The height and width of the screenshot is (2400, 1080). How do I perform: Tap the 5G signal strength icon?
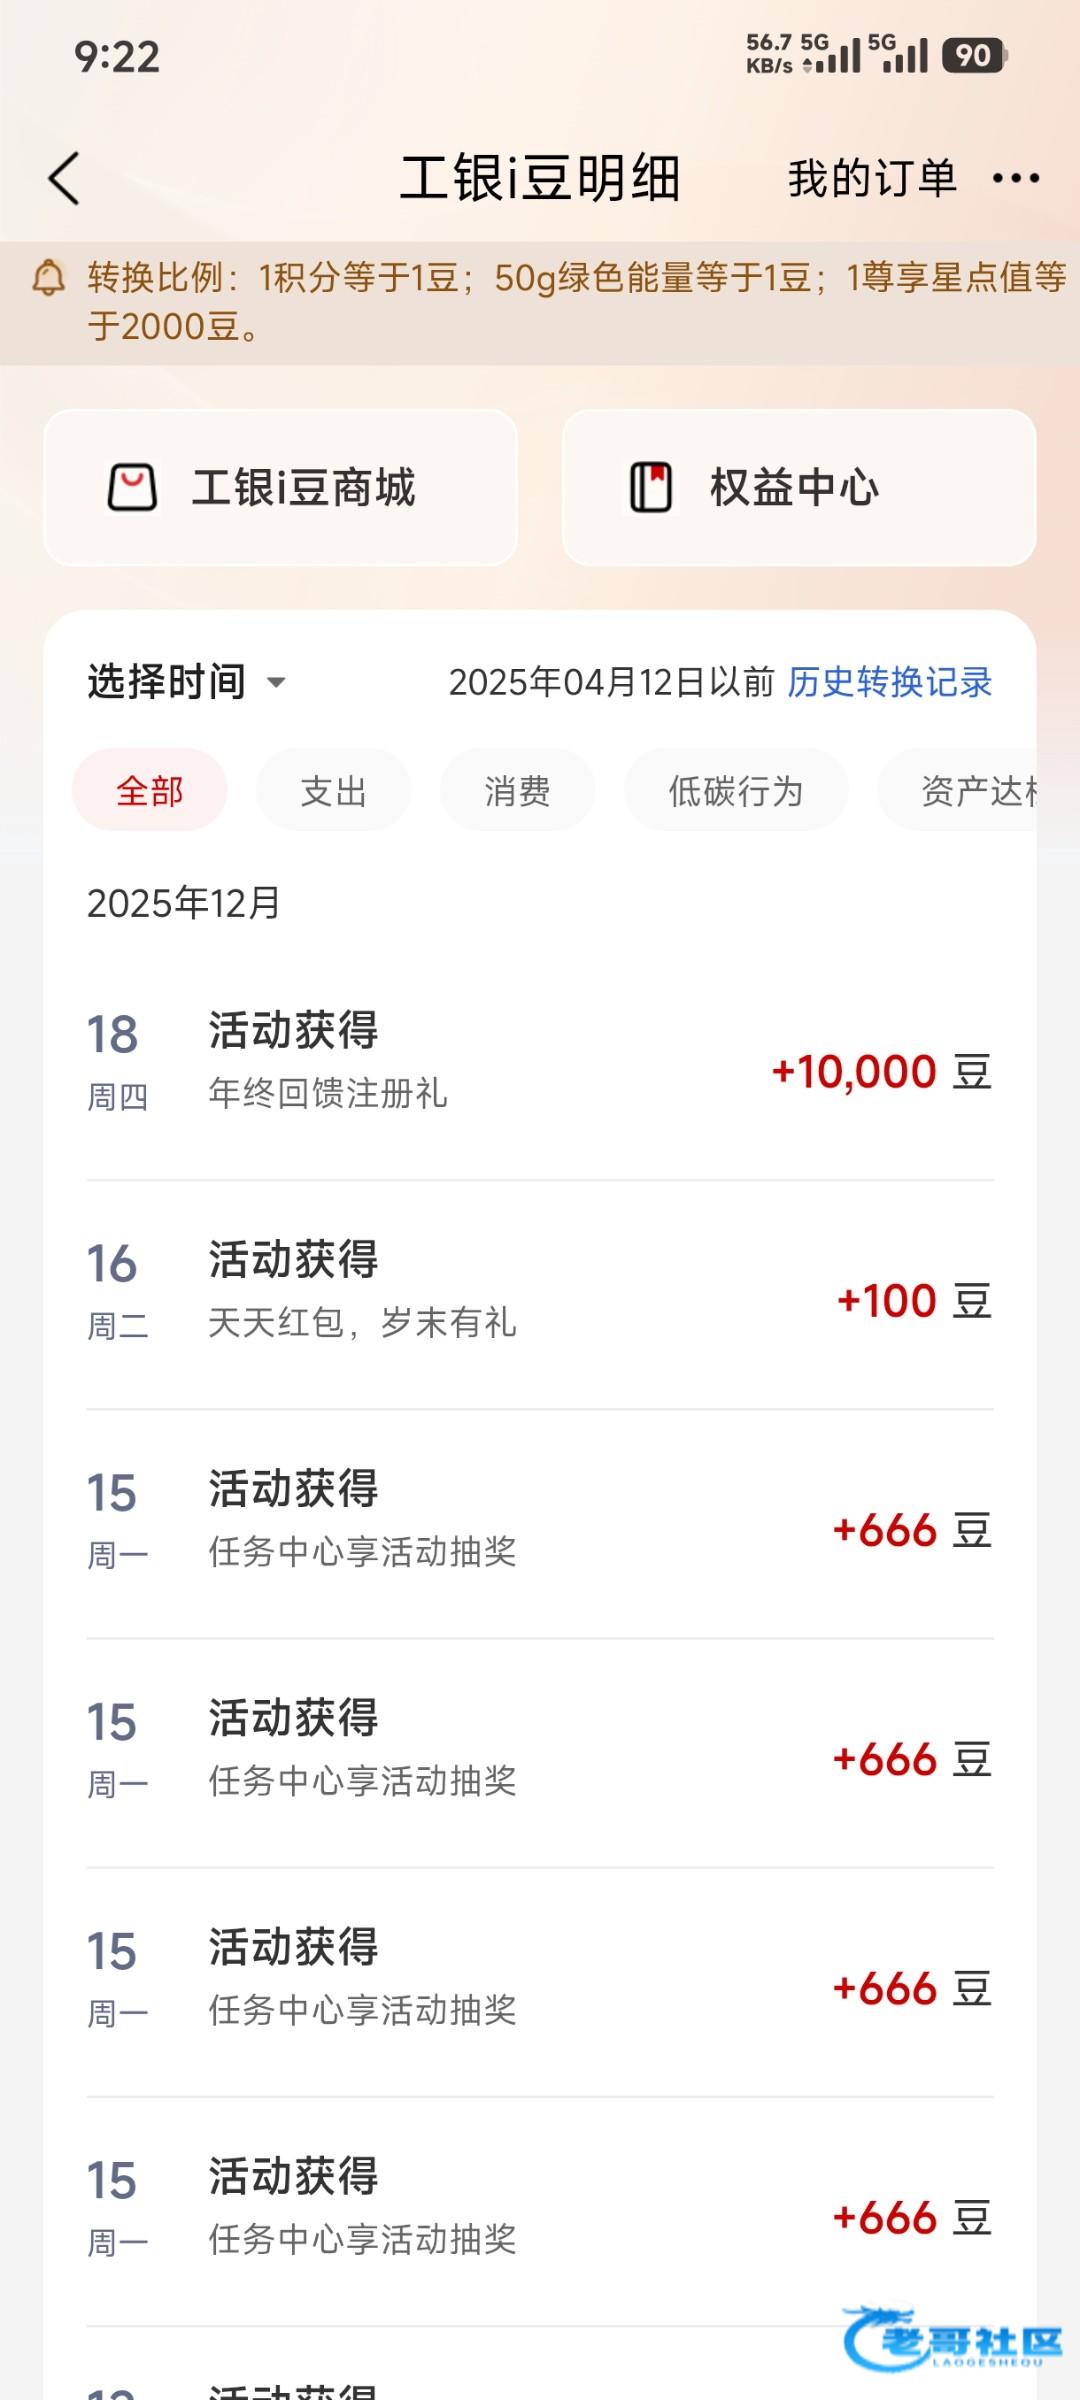pyautogui.click(x=833, y=55)
